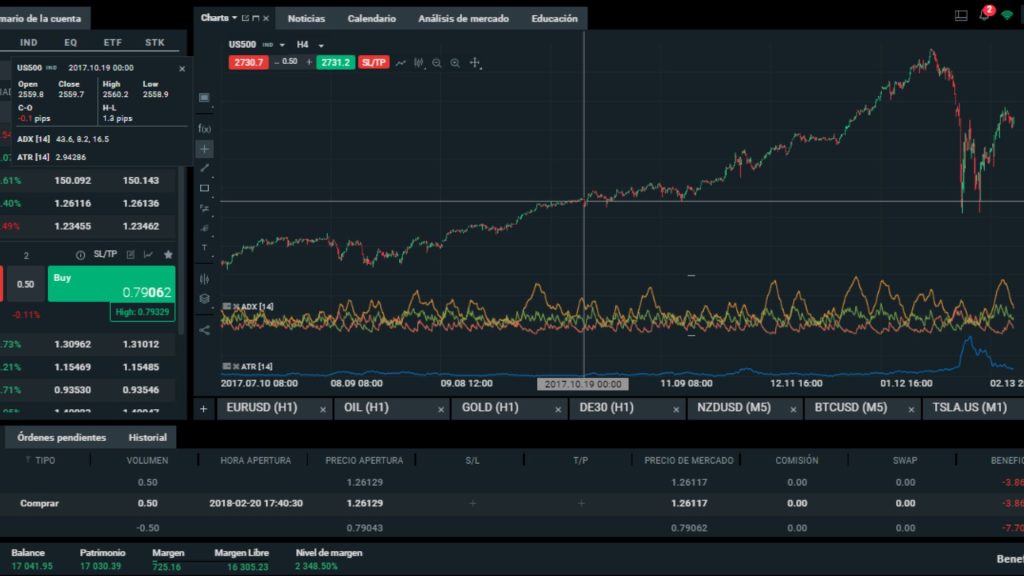Viewport: 1024px width, 576px height.
Task: Open the layers objects icon
Action: click(204, 299)
